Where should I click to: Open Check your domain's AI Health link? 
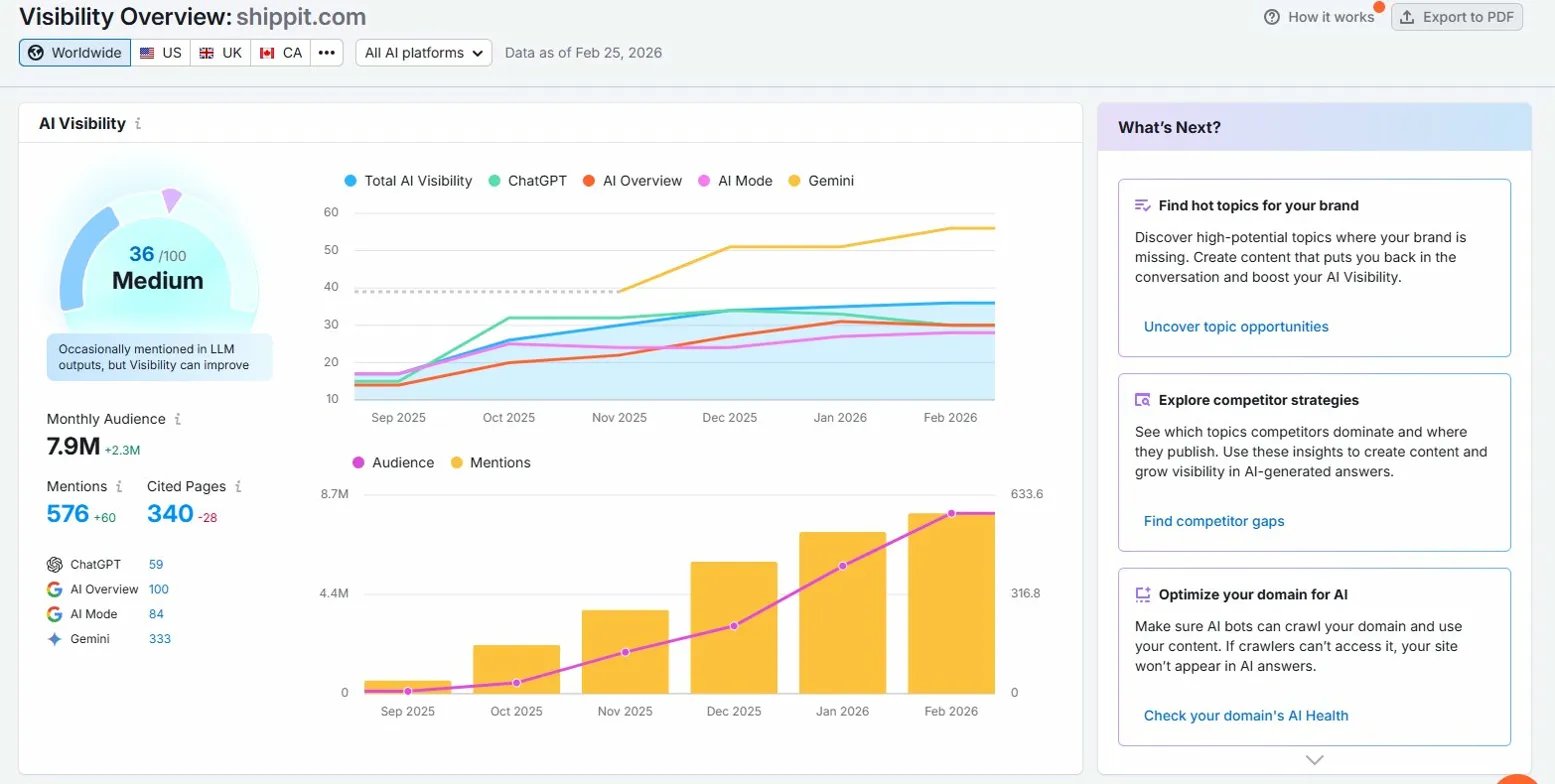[x=1246, y=716]
